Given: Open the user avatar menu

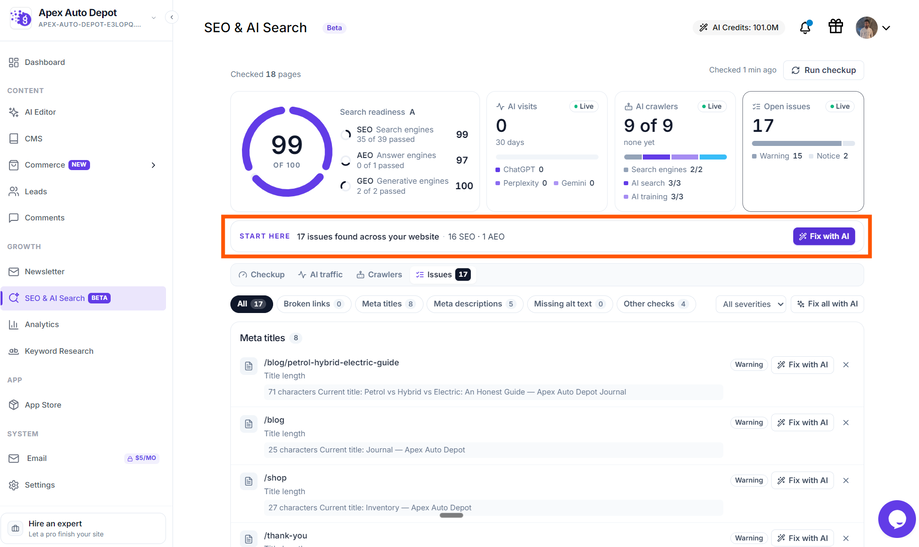Looking at the screenshot, I should (x=866, y=28).
